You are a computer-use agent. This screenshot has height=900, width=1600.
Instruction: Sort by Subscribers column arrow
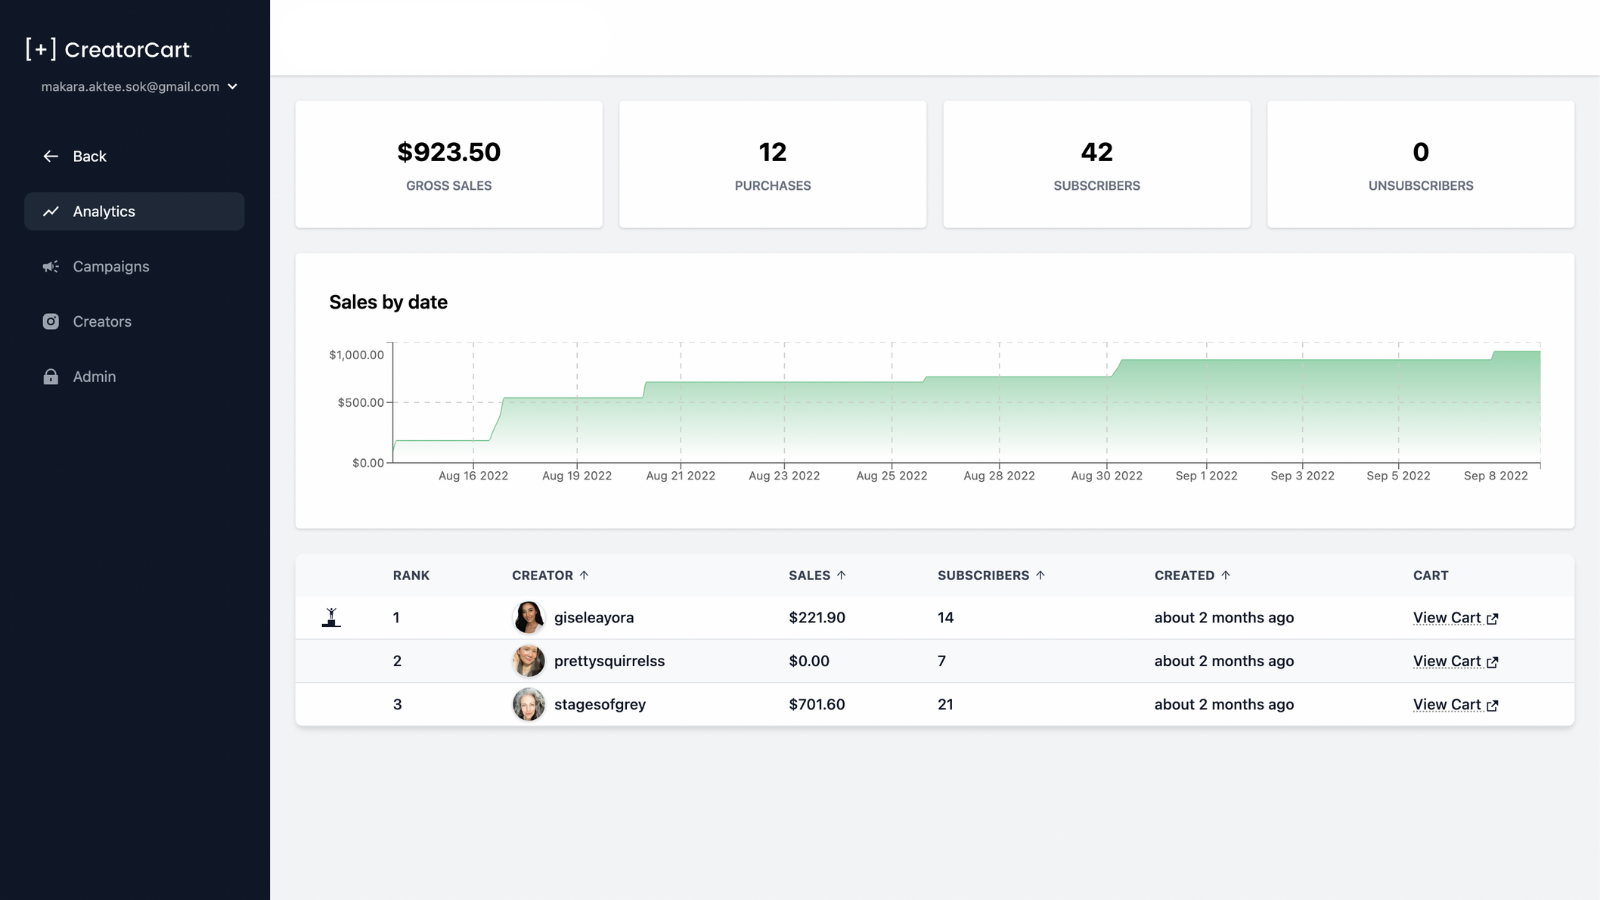pyautogui.click(x=1040, y=575)
